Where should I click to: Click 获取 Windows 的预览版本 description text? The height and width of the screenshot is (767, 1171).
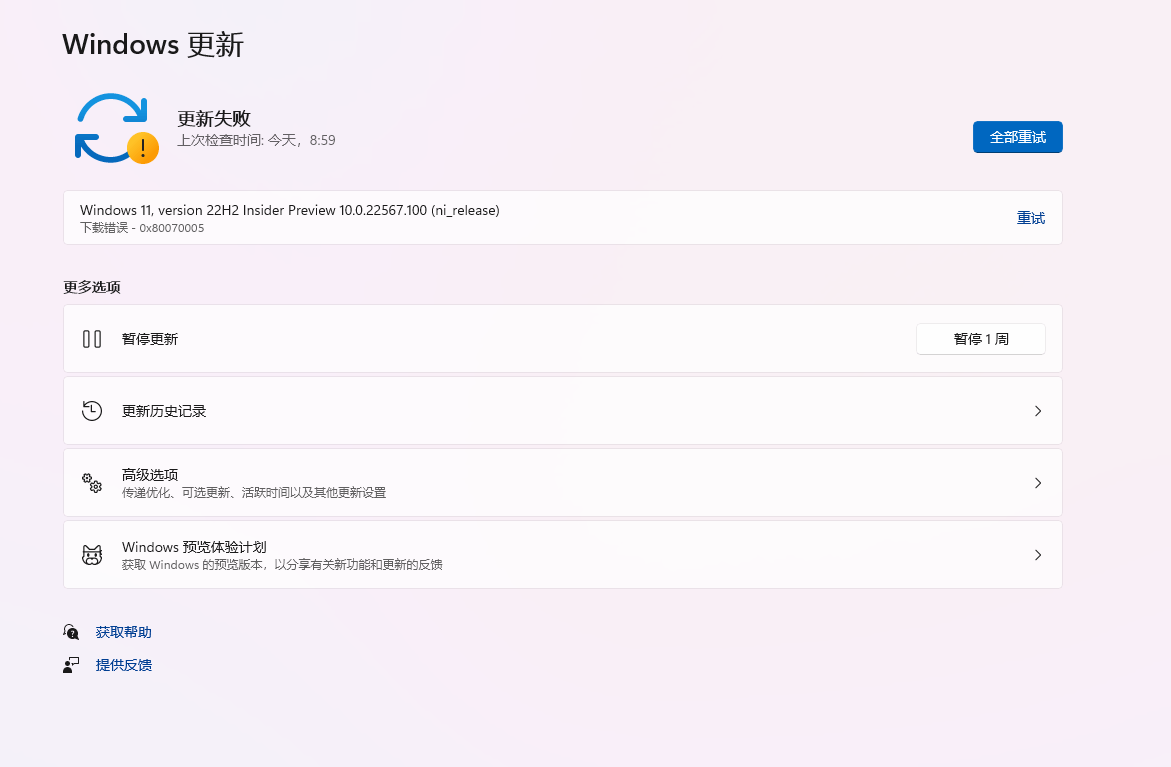tap(282, 565)
